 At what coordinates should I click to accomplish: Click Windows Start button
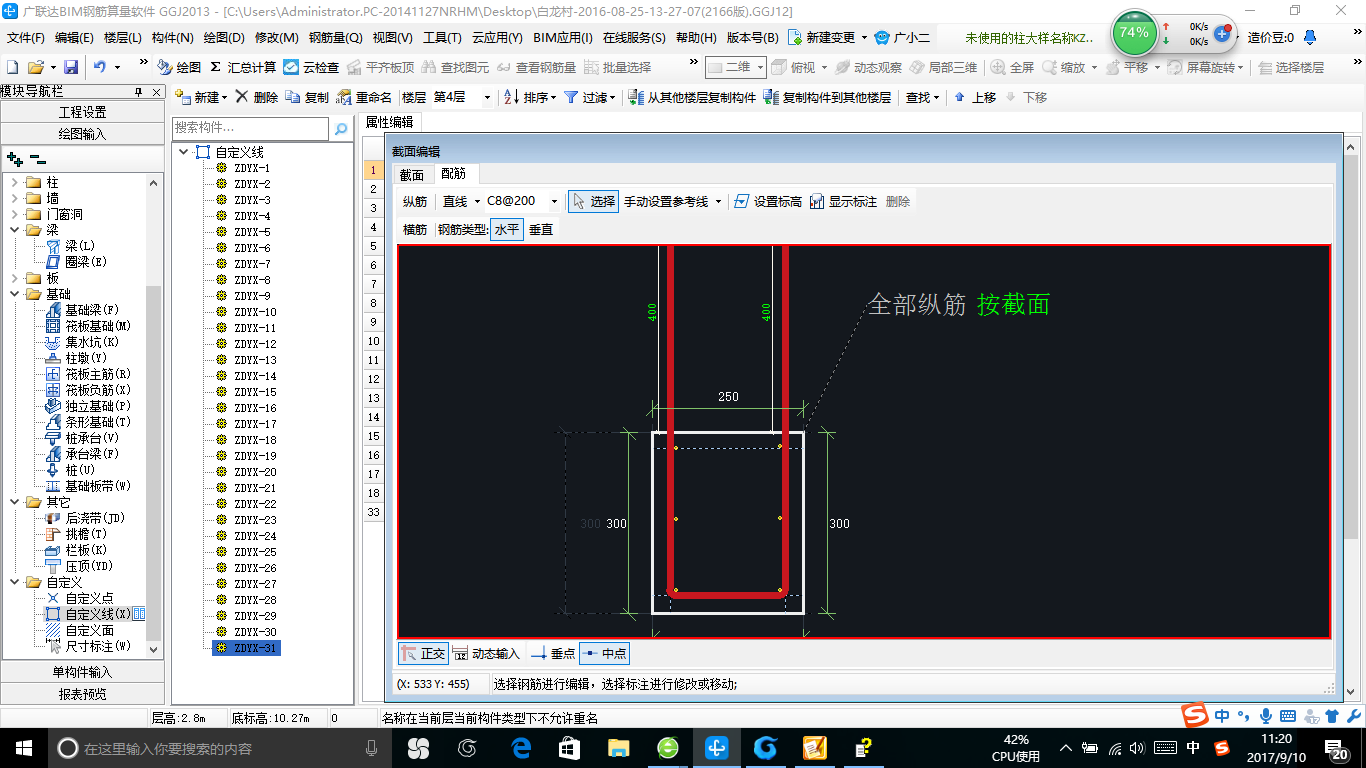tap(23, 748)
